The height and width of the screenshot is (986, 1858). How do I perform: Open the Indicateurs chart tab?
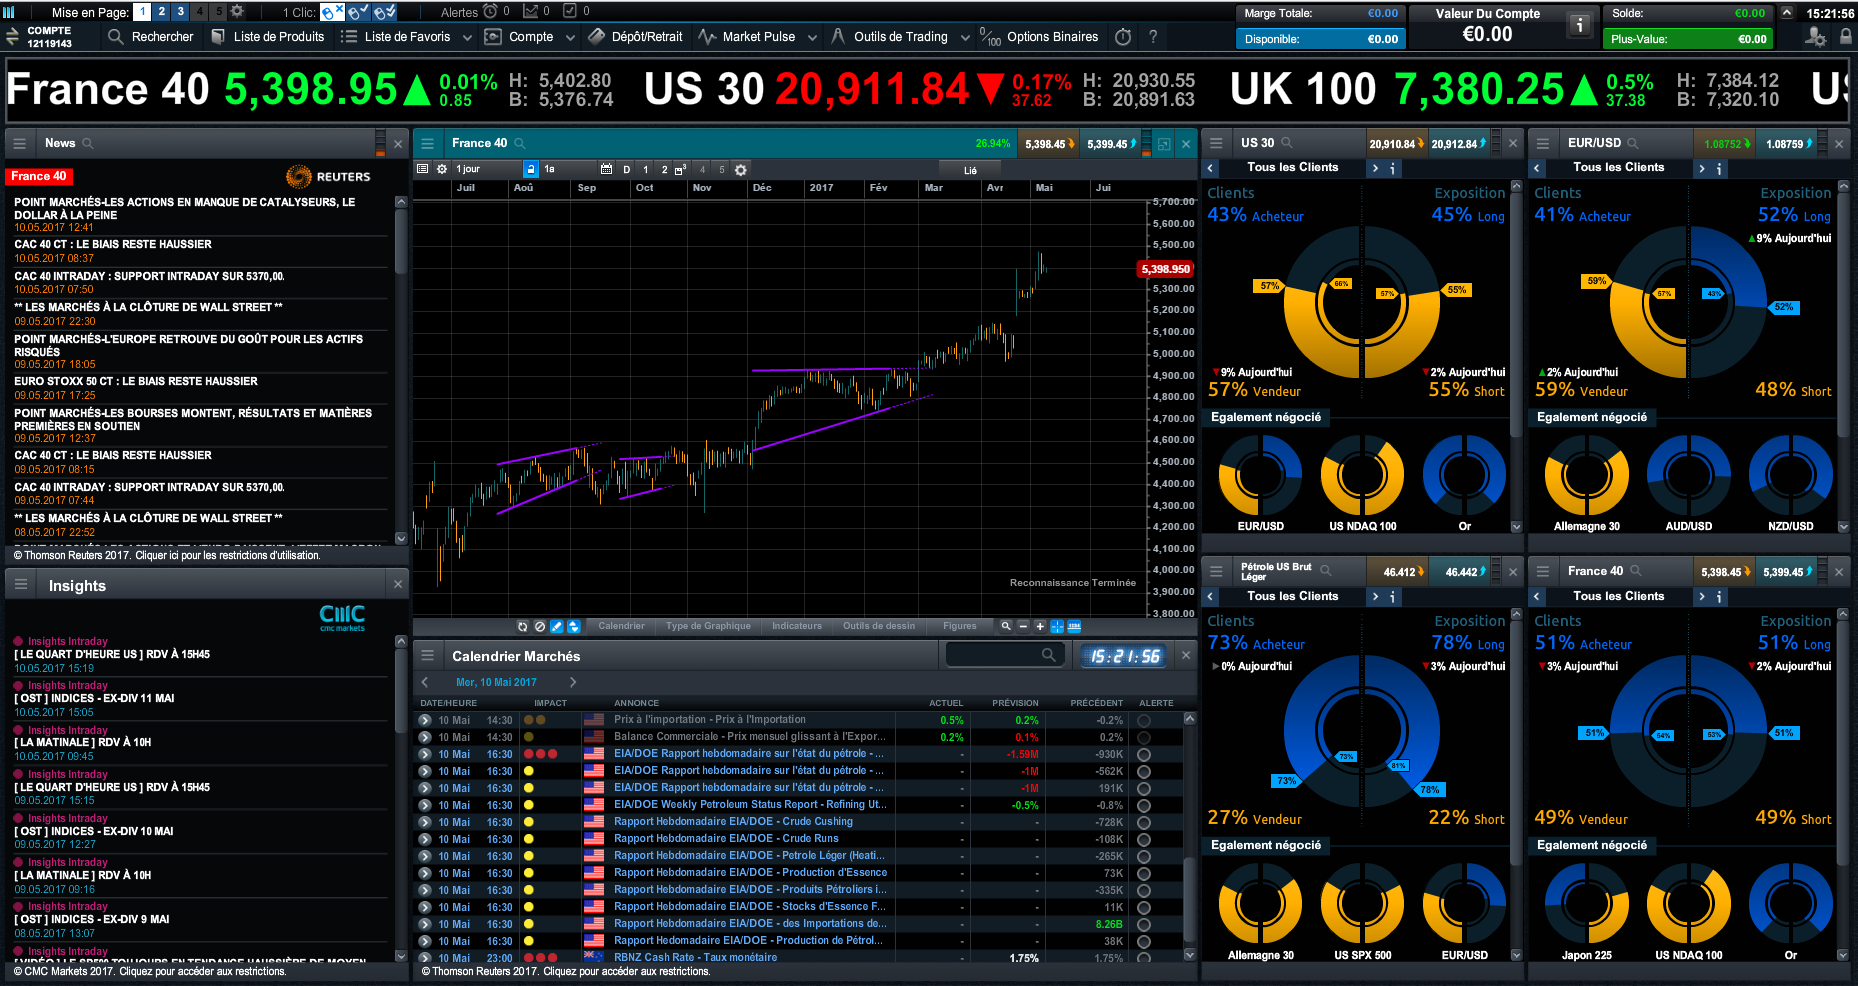click(797, 627)
